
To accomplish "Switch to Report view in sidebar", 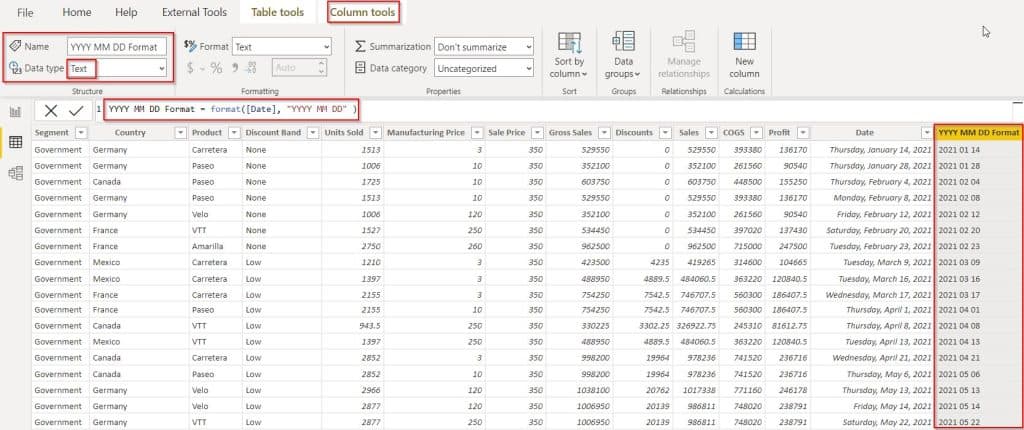I will click(15, 112).
